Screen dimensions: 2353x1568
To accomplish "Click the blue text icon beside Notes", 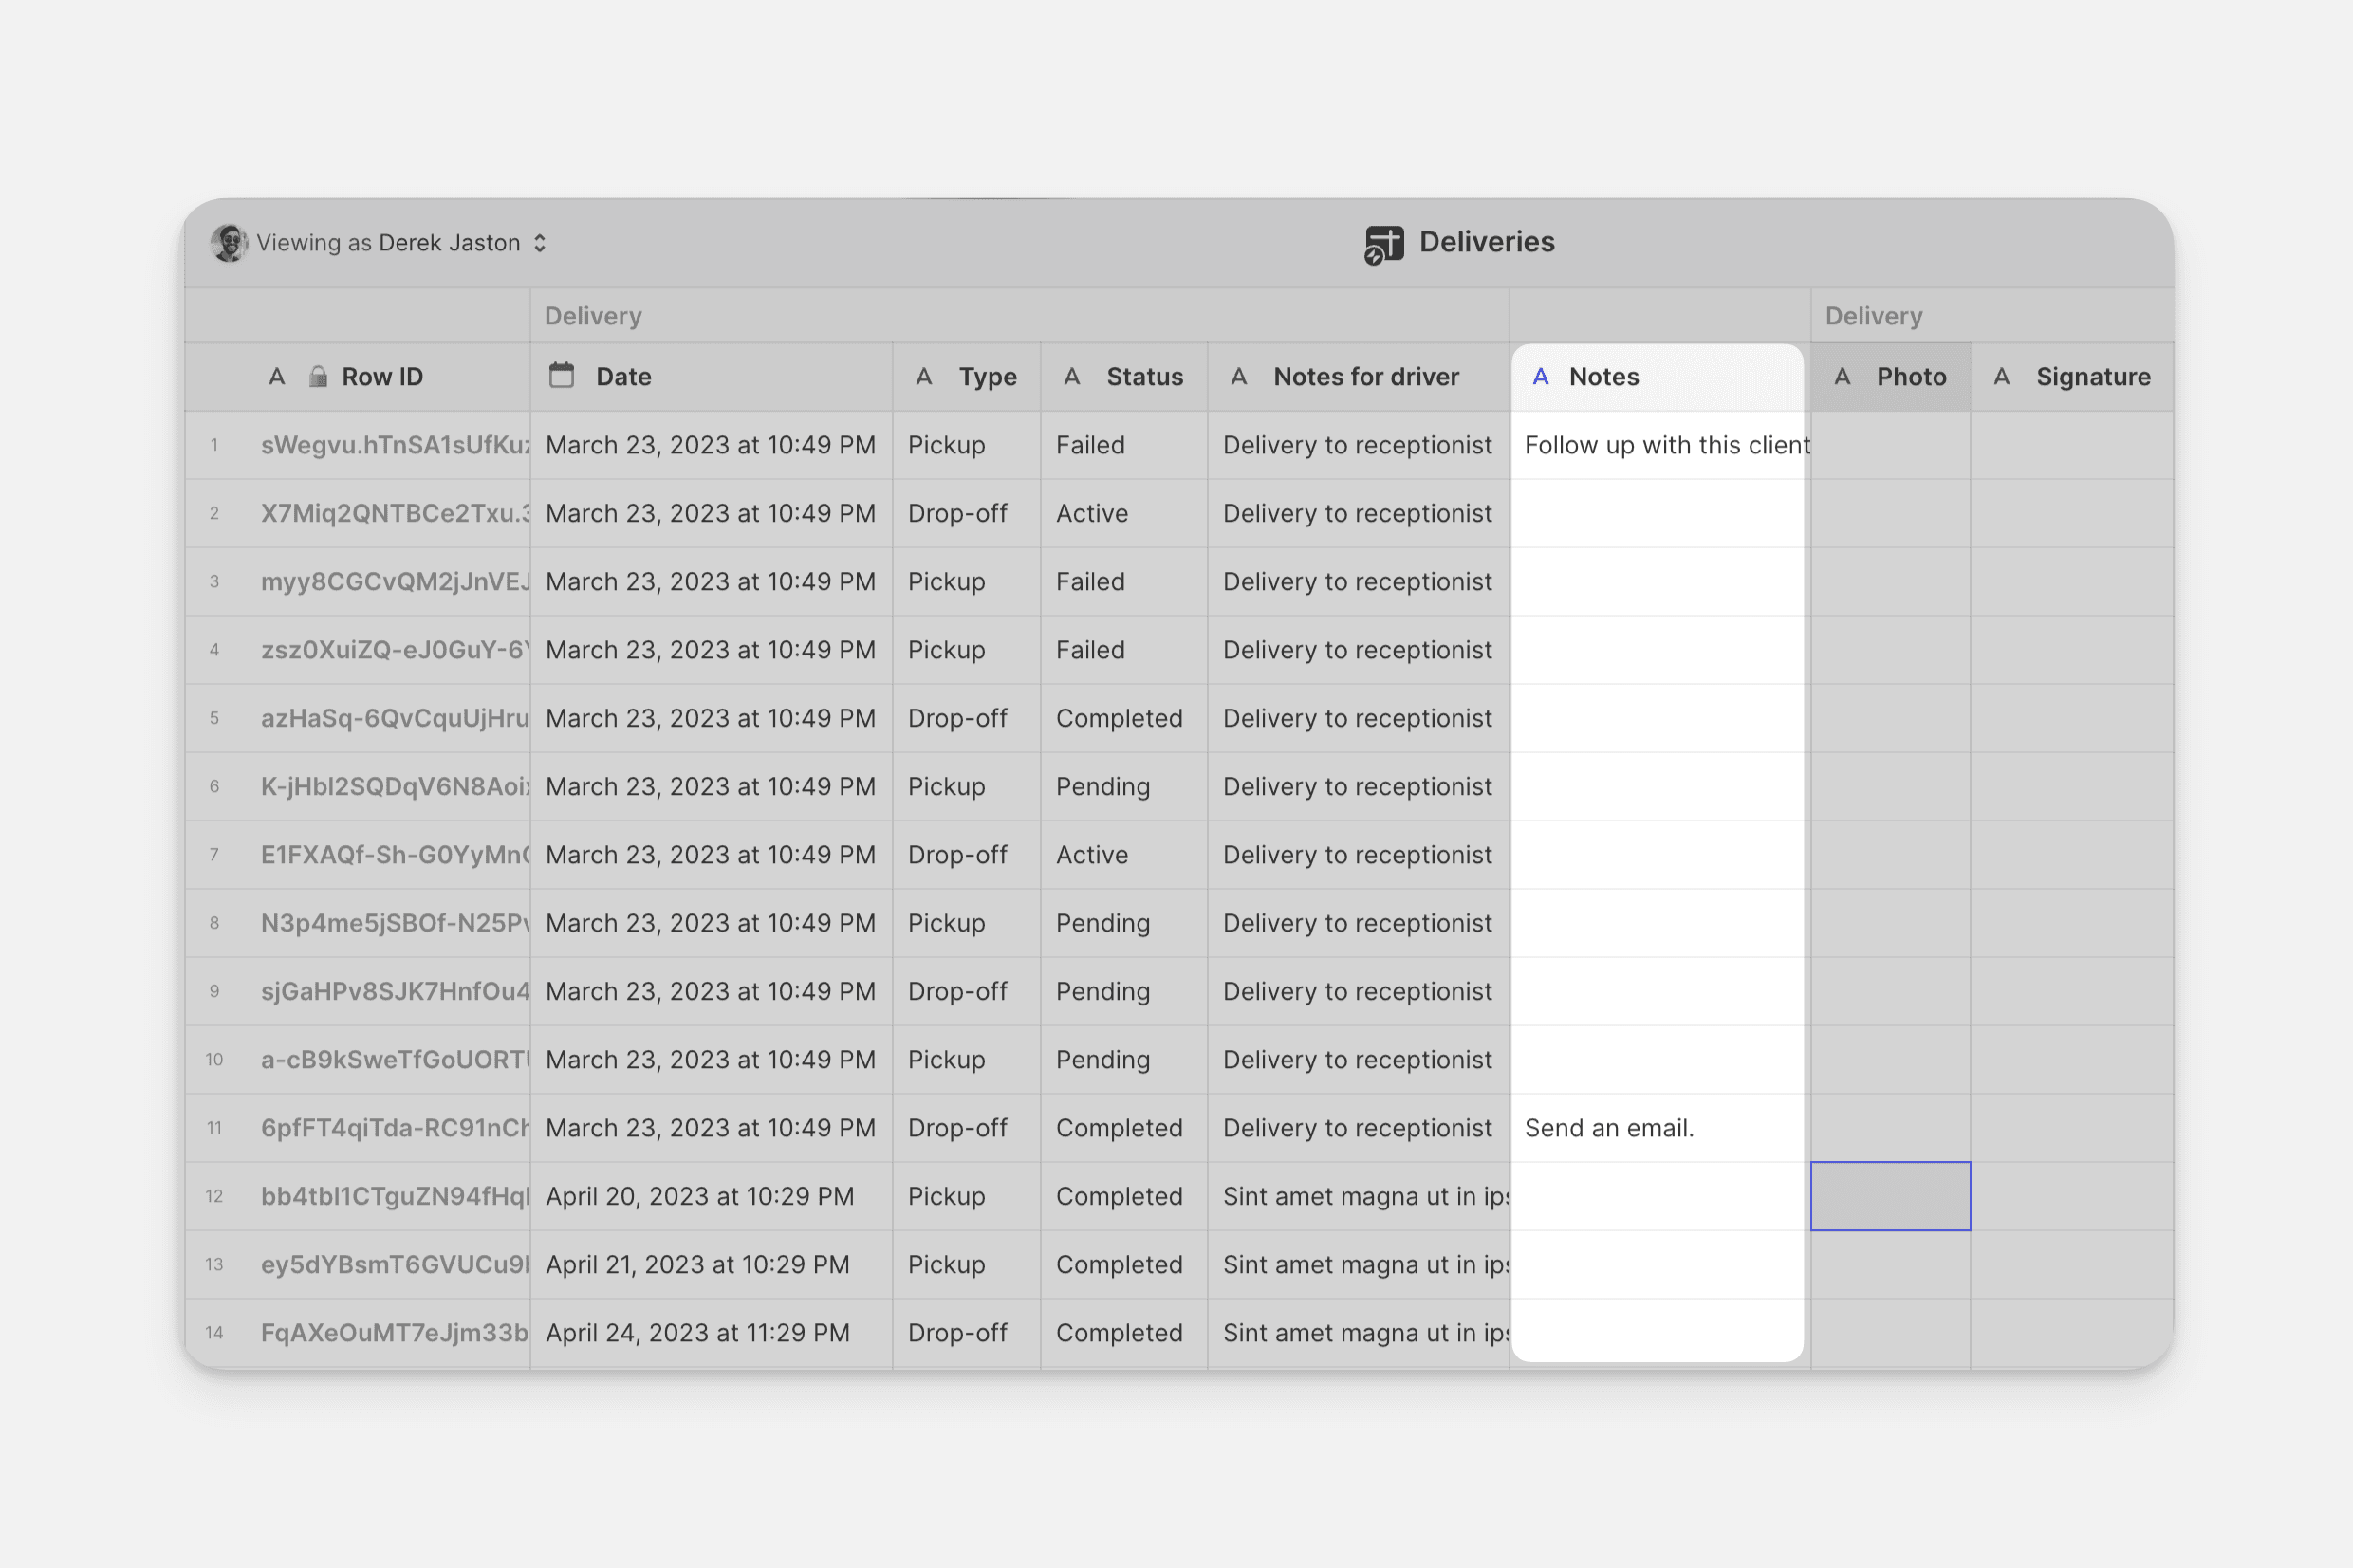I will tap(1541, 377).
